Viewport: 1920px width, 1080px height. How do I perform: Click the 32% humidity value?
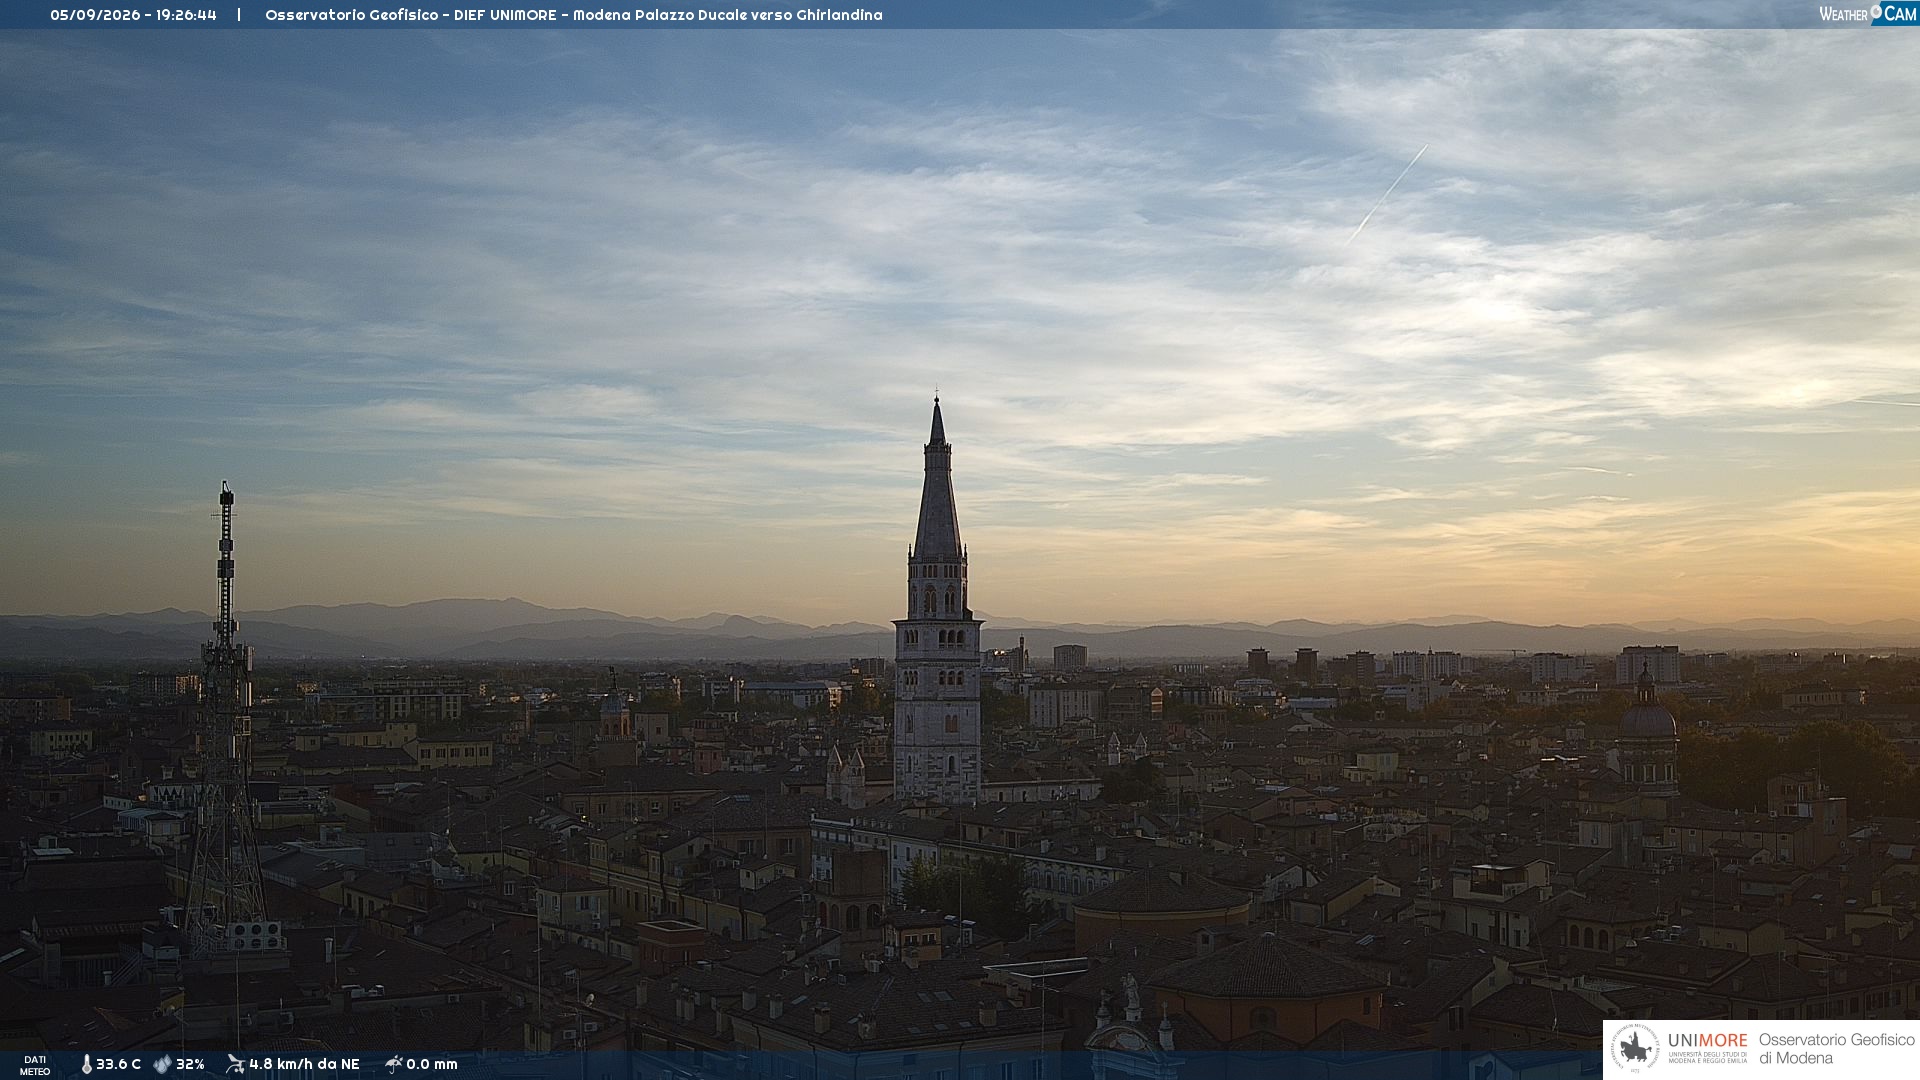pyautogui.click(x=190, y=1064)
